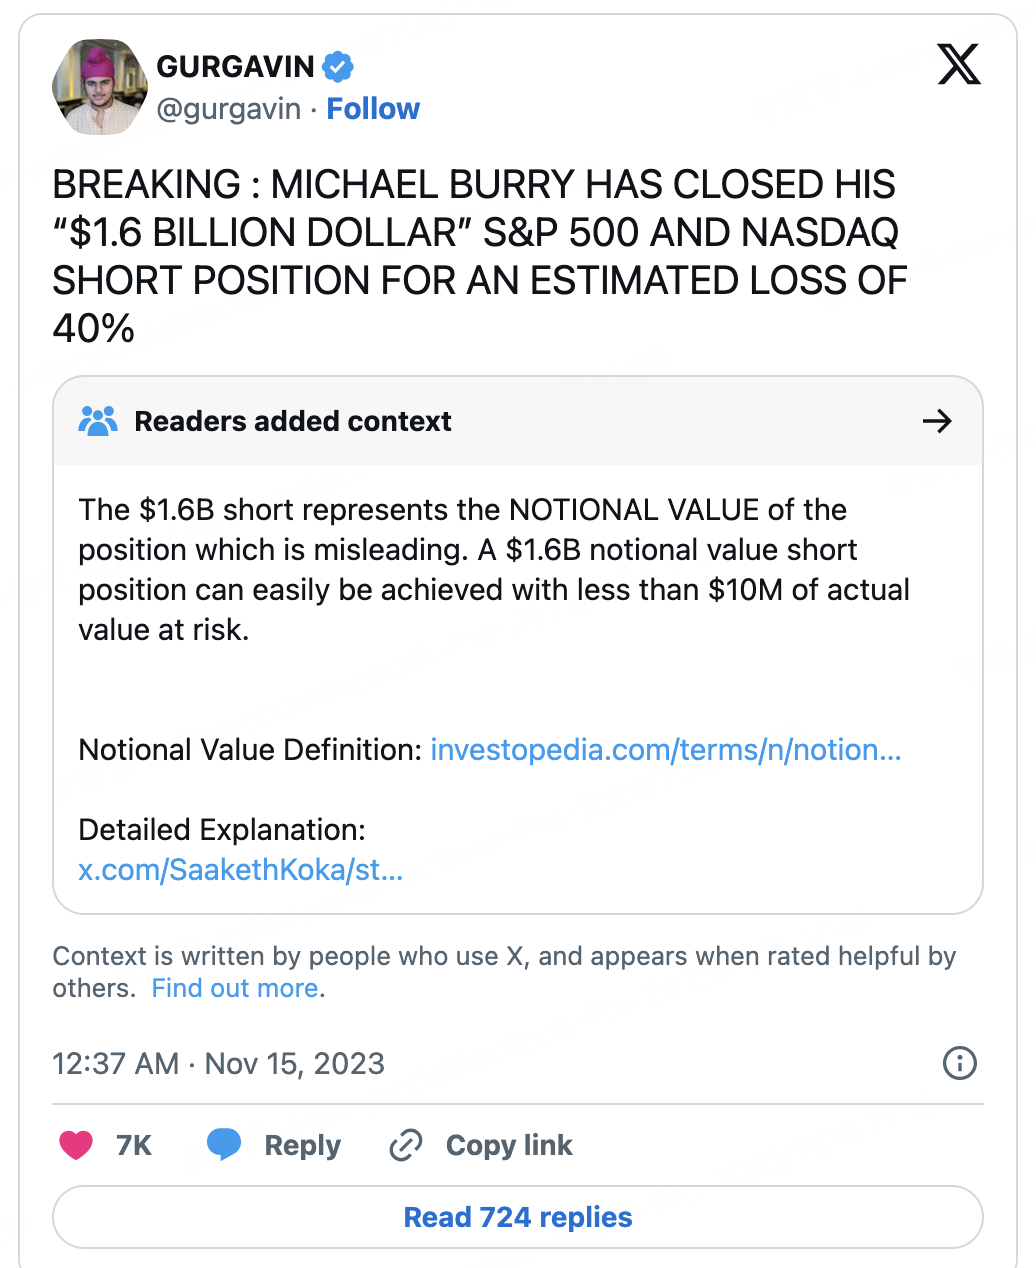This screenshot has width=1036, height=1268.
Task: Click the 7K like count
Action: click(135, 1145)
